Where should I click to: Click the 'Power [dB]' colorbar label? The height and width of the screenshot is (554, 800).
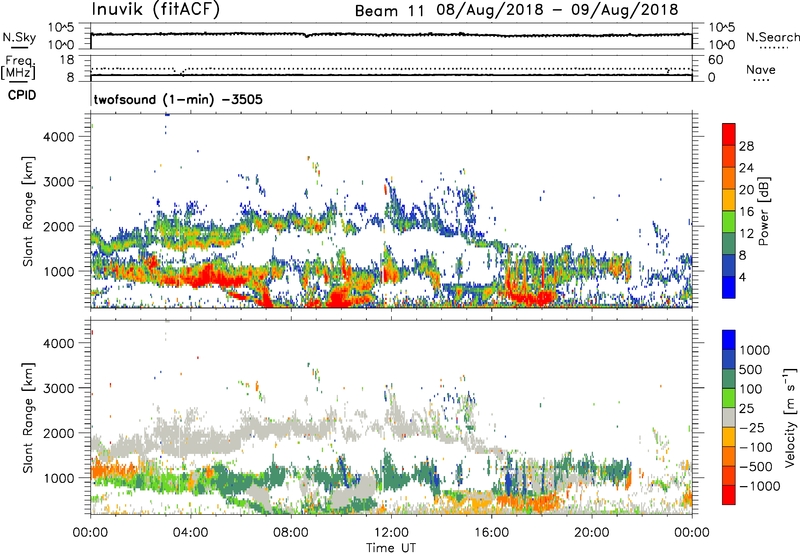764,211
